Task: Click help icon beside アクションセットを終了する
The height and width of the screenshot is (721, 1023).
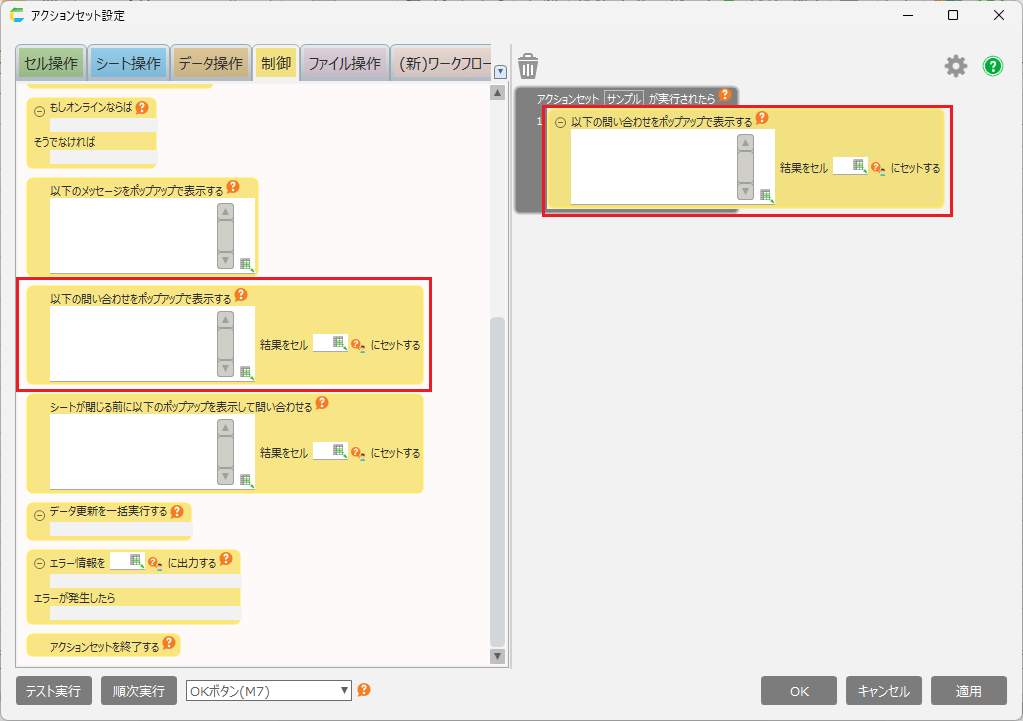Action: (169, 645)
